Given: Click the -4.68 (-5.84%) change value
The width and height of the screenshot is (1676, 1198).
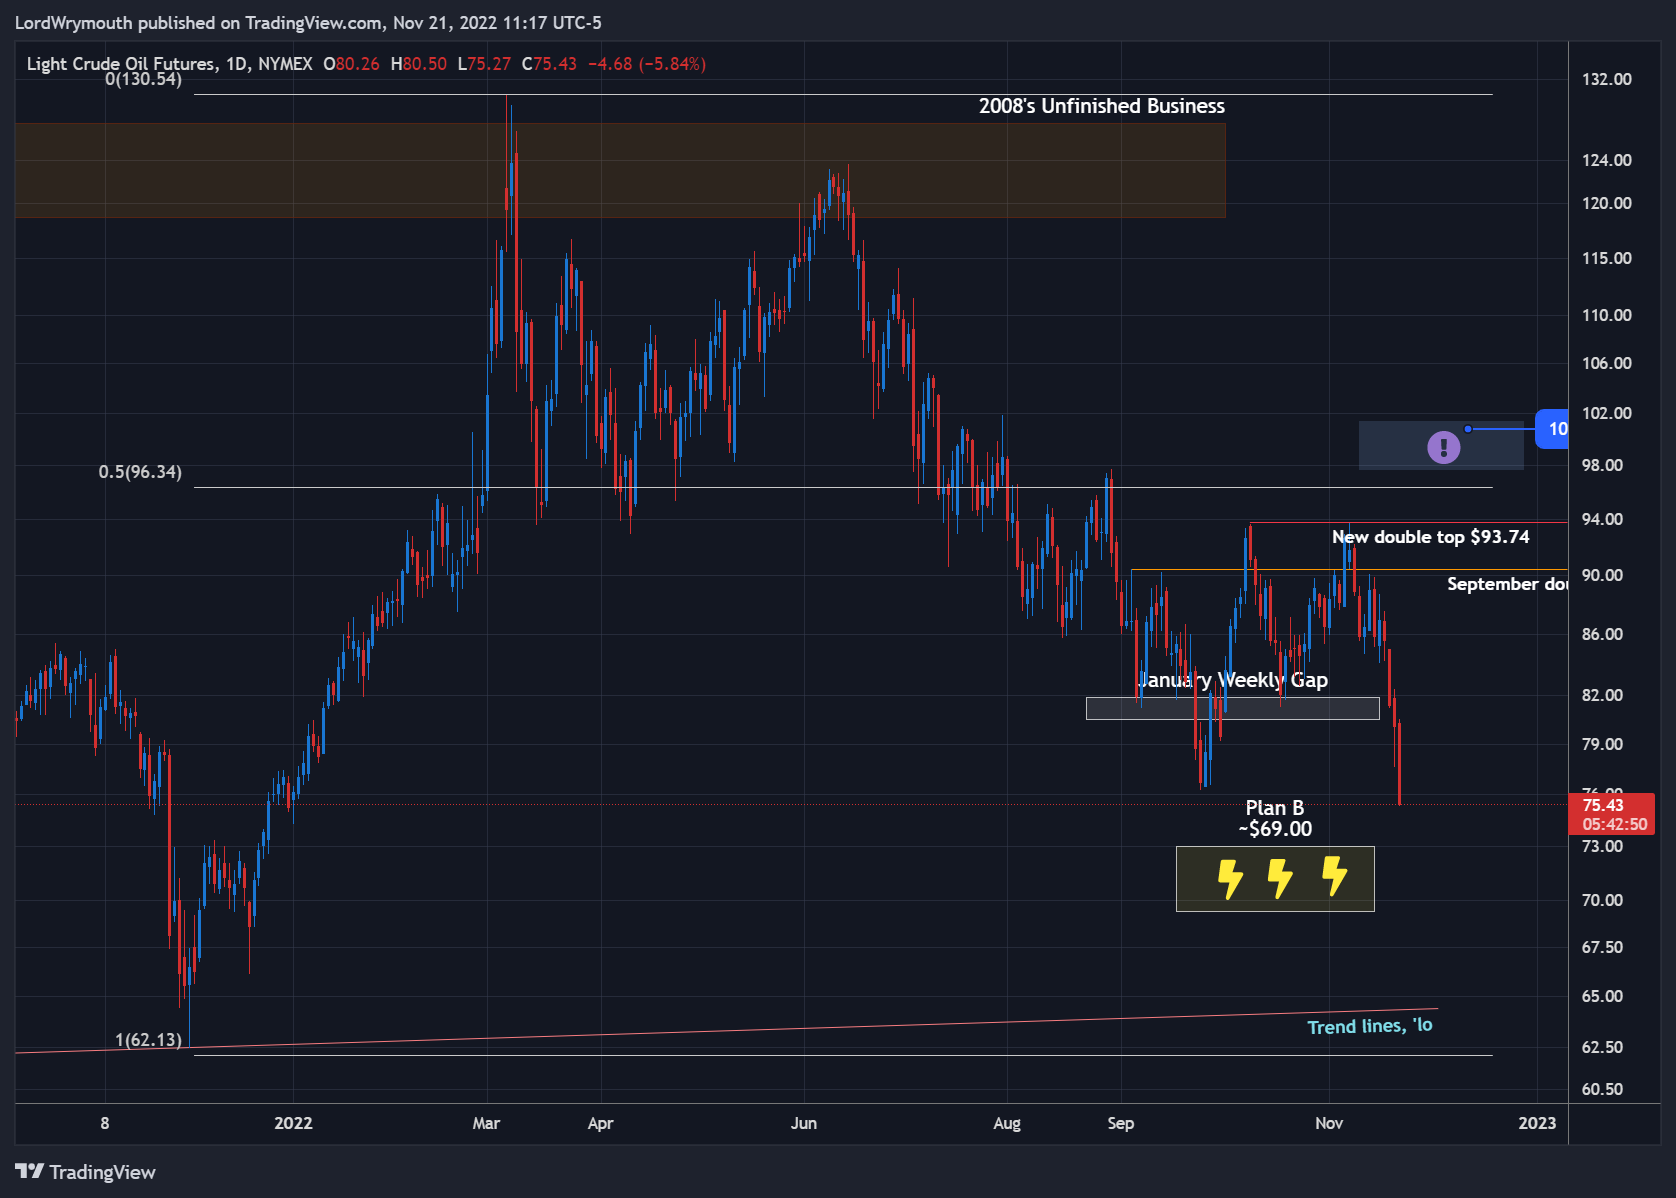Looking at the screenshot, I should [647, 64].
